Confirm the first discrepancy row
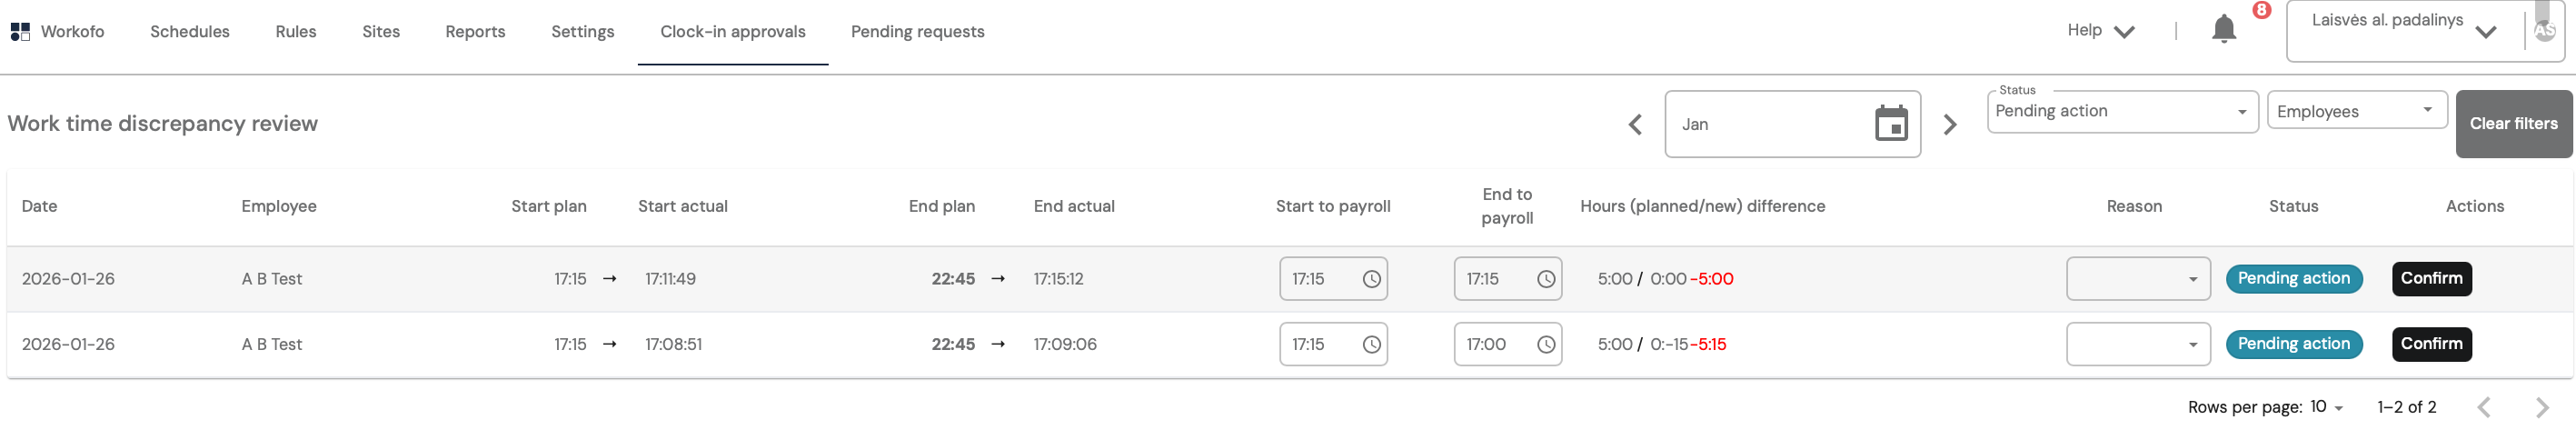 pyautogui.click(x=2430, y=279)
